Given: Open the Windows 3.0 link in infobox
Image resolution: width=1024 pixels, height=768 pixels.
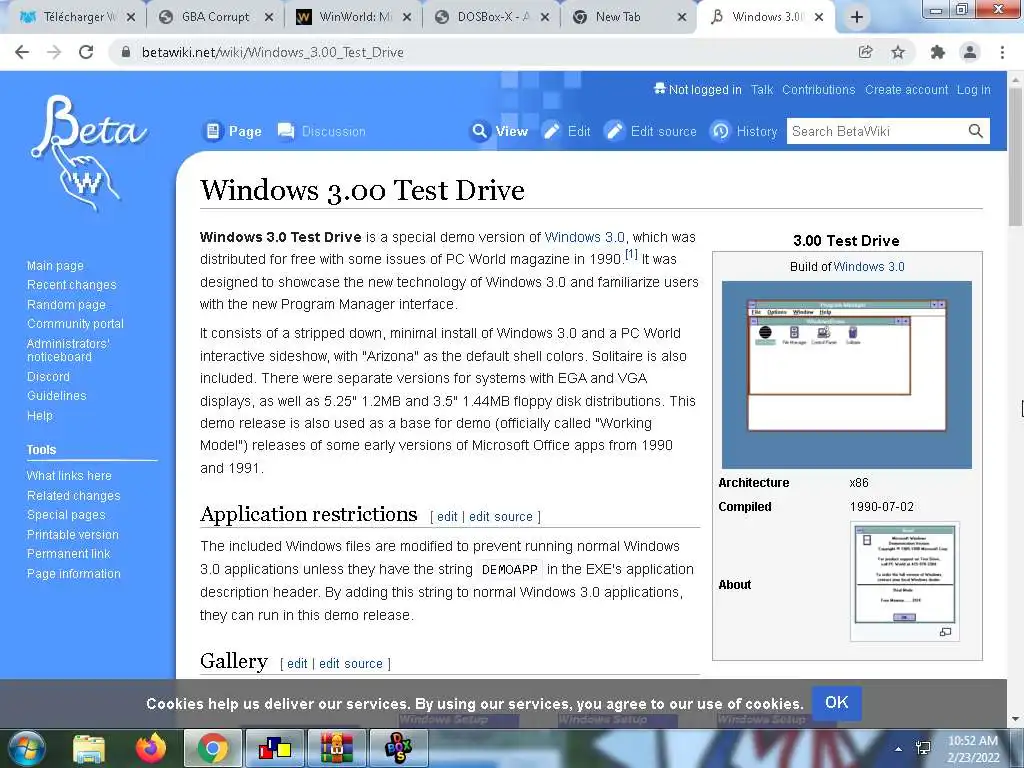Looking at the screenshot, I should point(869,266).
